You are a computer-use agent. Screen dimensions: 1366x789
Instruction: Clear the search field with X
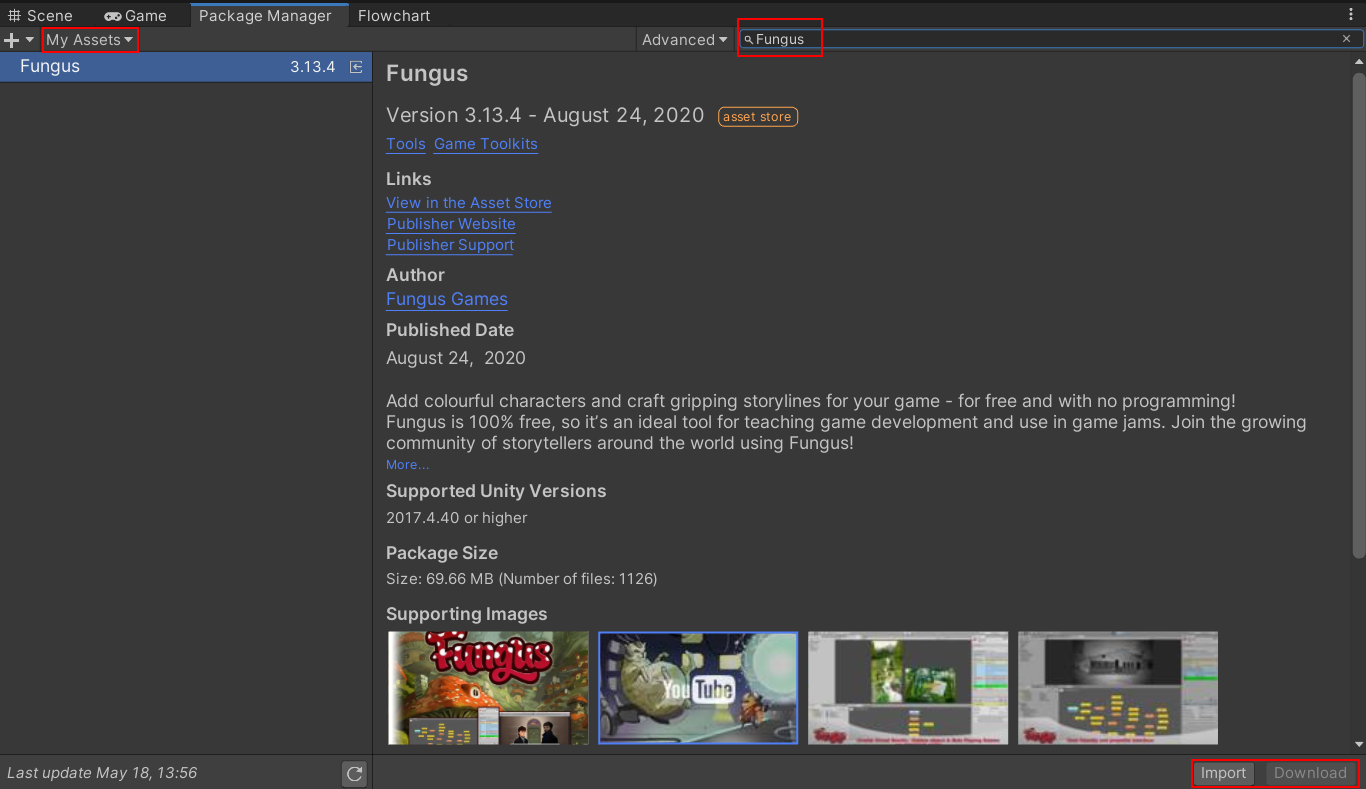(1346, 39)
